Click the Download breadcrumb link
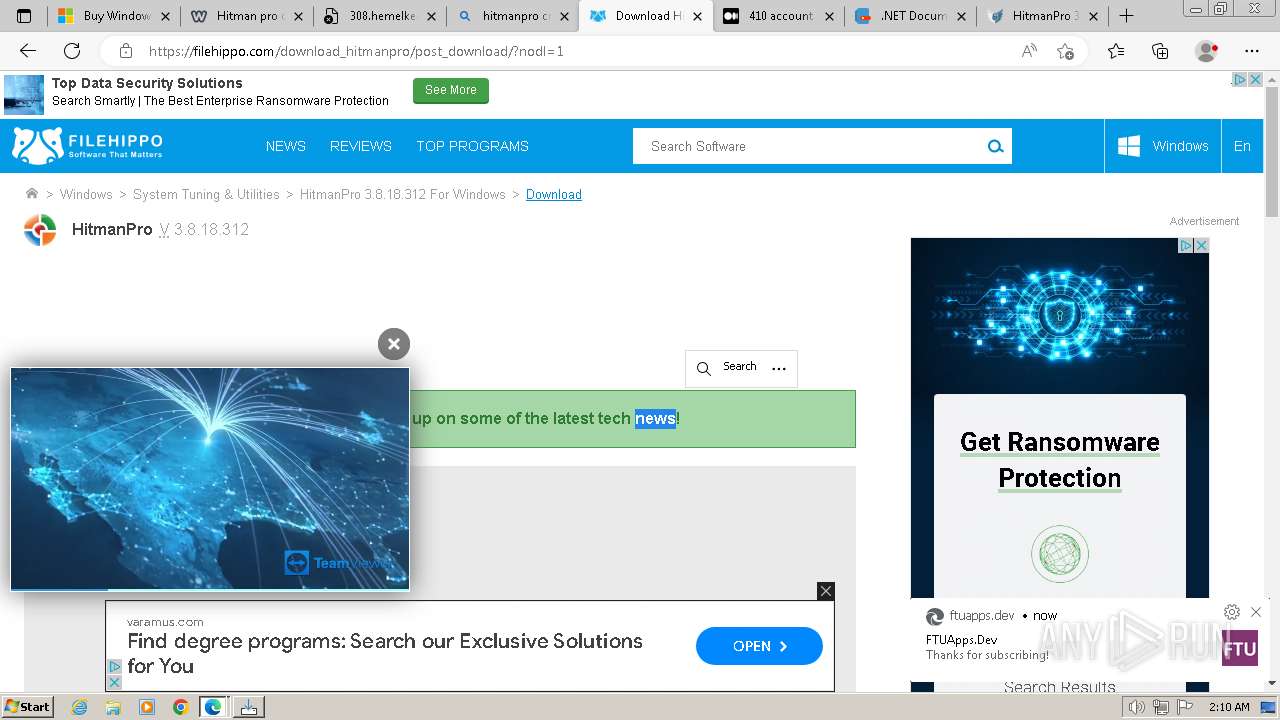 pyautogui.click(x=554, y=195)
